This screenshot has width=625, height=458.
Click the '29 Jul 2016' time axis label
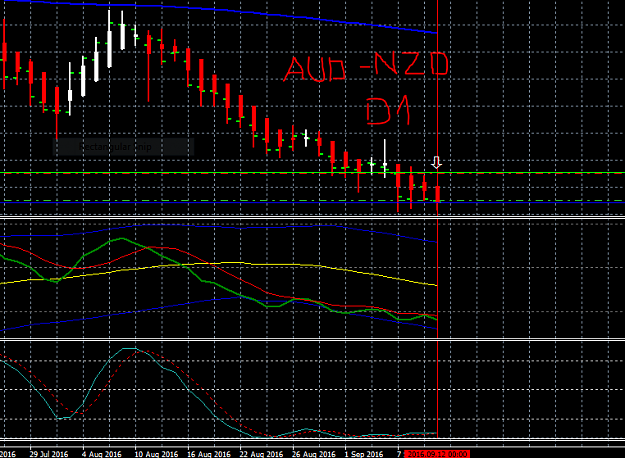tap(49, 454)
